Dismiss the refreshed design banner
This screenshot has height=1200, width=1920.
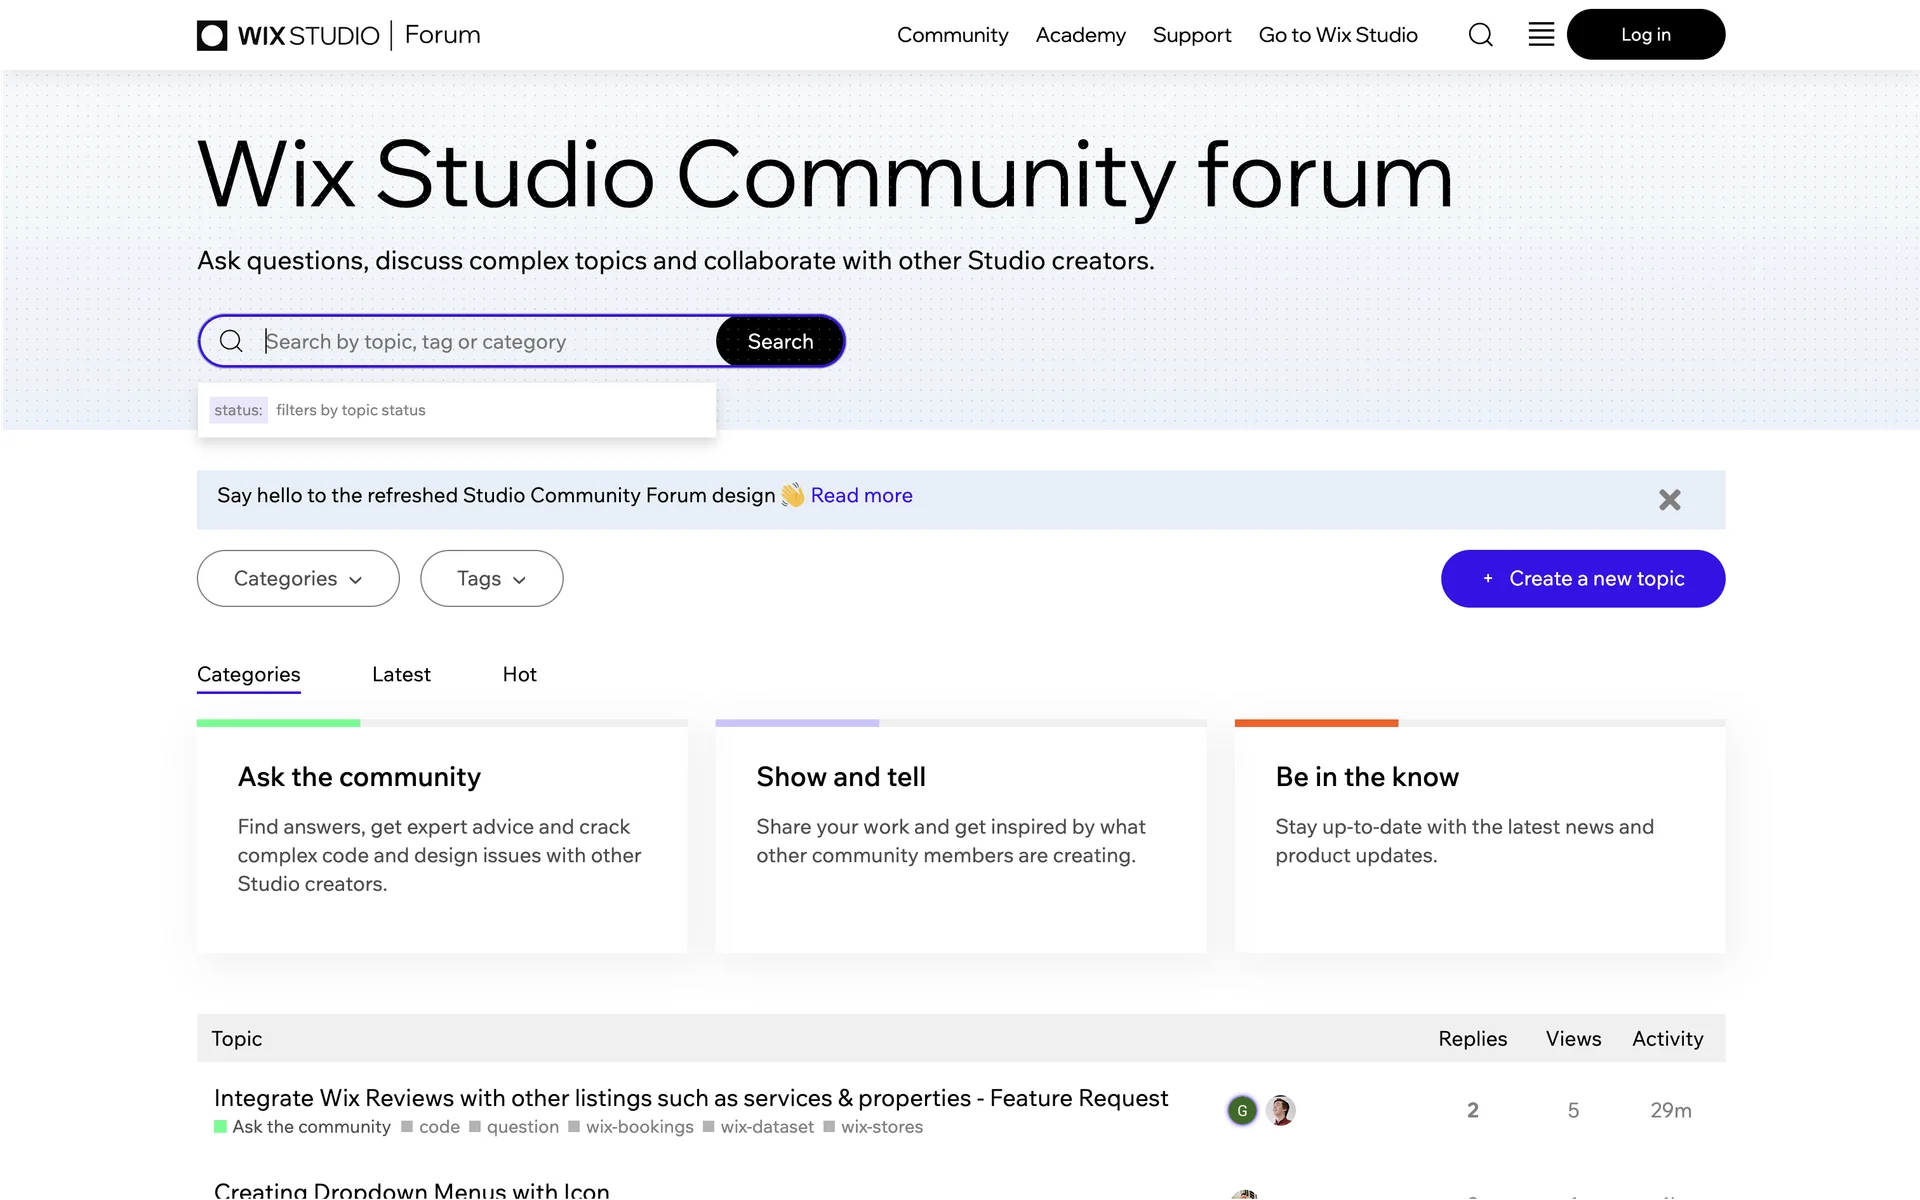click(x=1669, y=500)
